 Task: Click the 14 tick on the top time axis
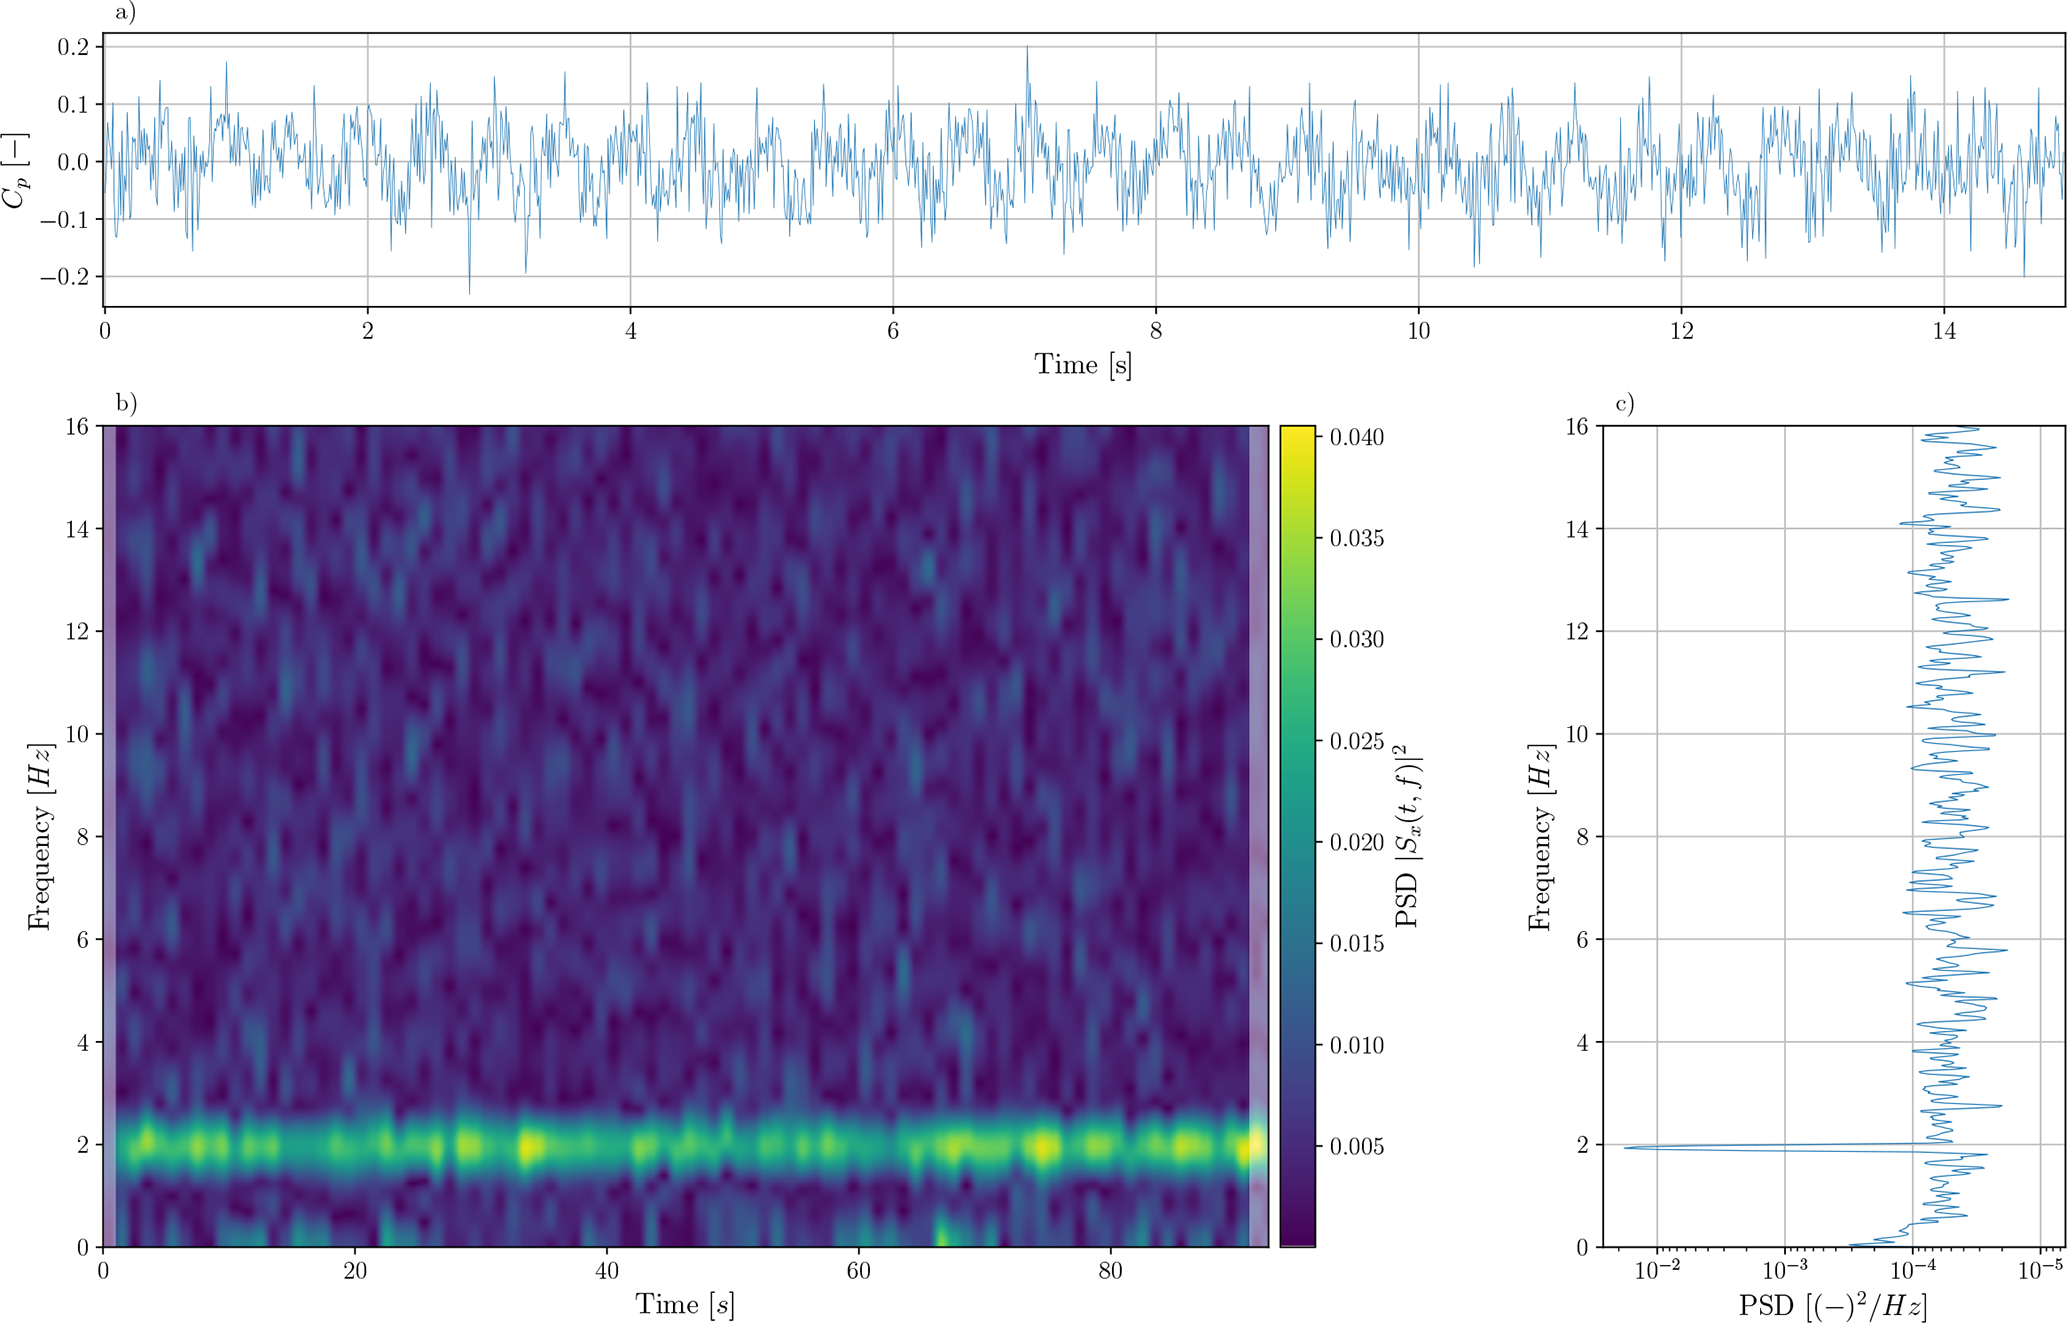pos(1944,331)
